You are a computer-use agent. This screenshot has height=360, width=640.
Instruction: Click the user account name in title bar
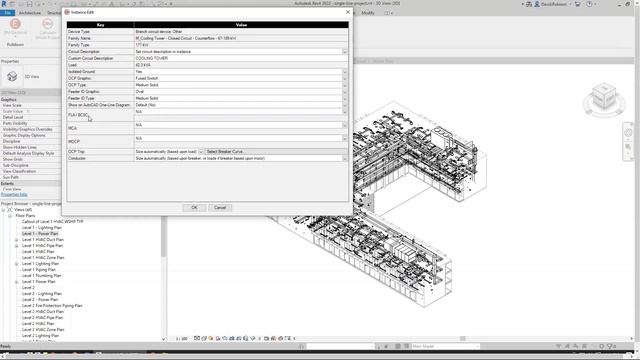(x=554, y=4)
